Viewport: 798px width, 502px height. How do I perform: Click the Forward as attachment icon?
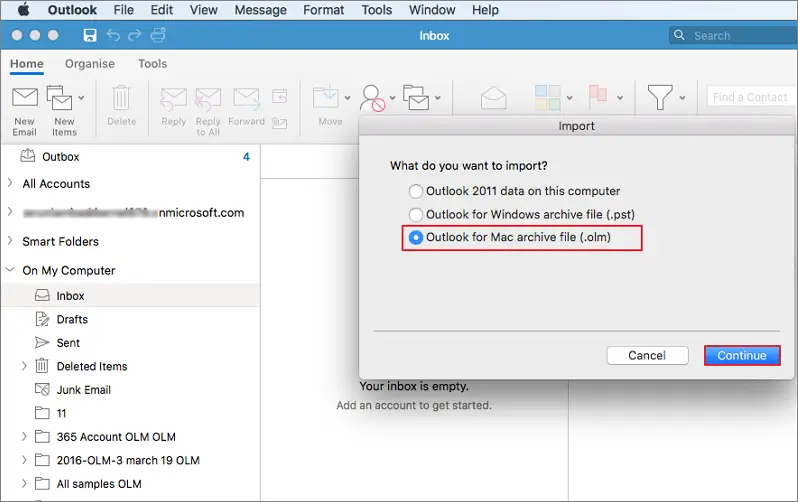(279, 123)
